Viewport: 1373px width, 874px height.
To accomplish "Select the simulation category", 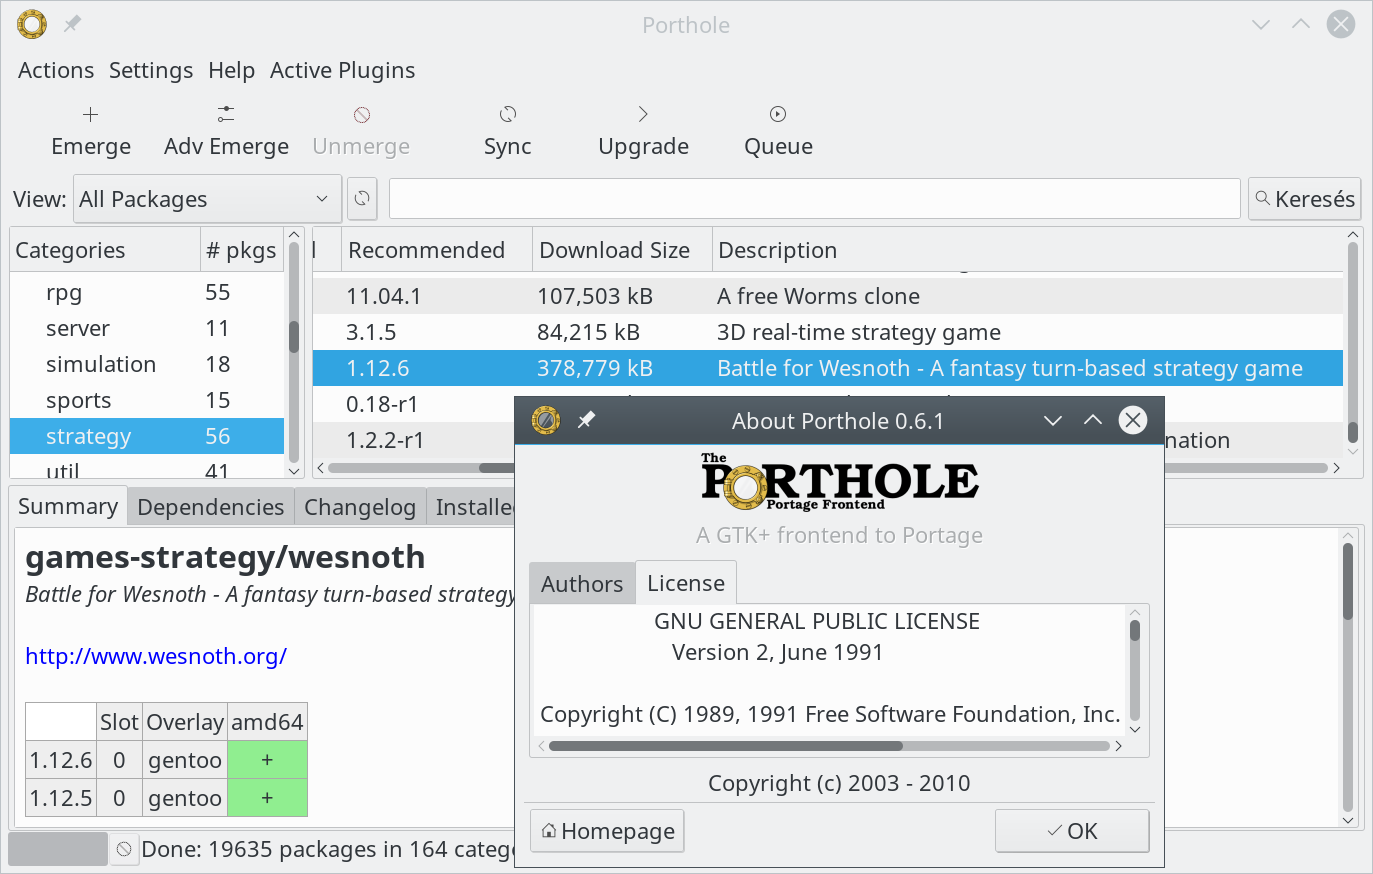I will coord(147,364).
